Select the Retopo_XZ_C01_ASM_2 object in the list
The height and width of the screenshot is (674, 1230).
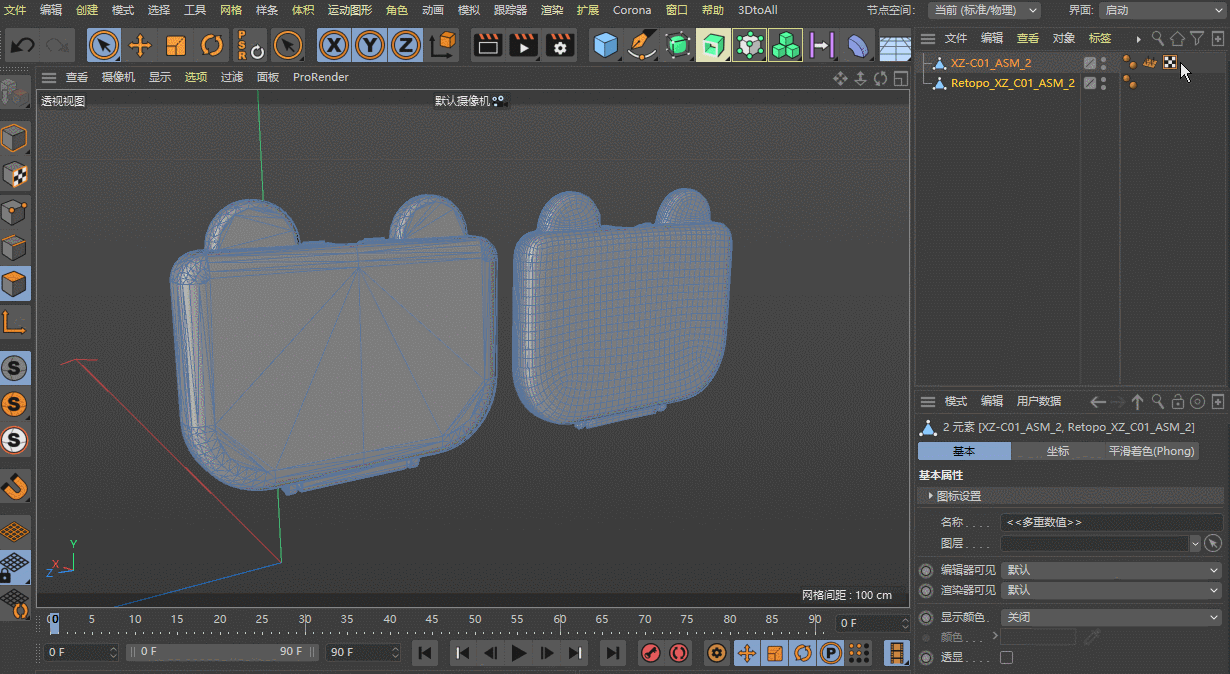[x=1012, y=83]
